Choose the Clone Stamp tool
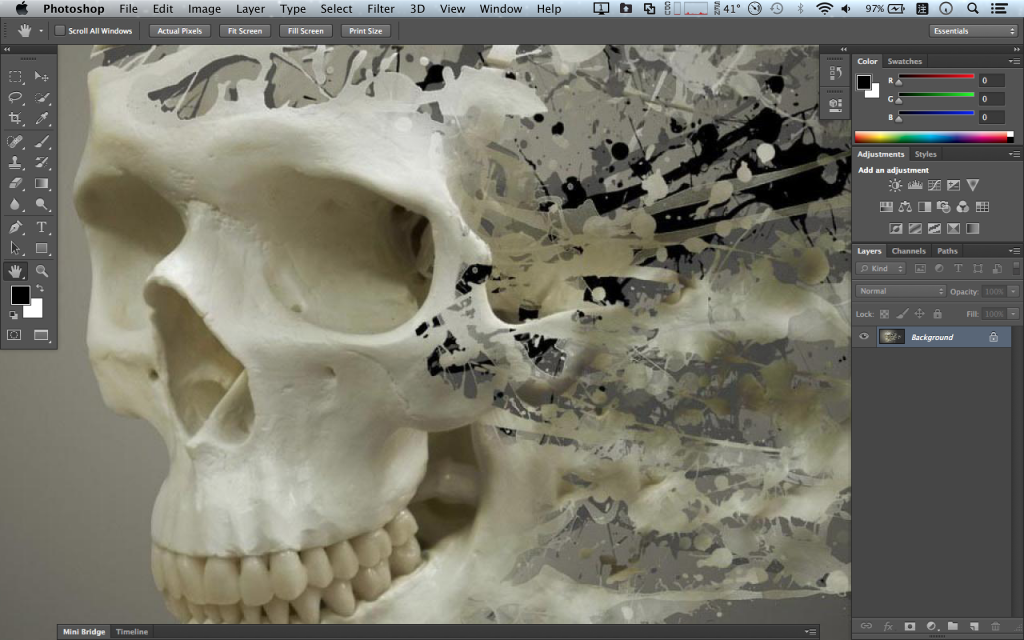This screenshot has width=1024, height=640. coord(15,162)
